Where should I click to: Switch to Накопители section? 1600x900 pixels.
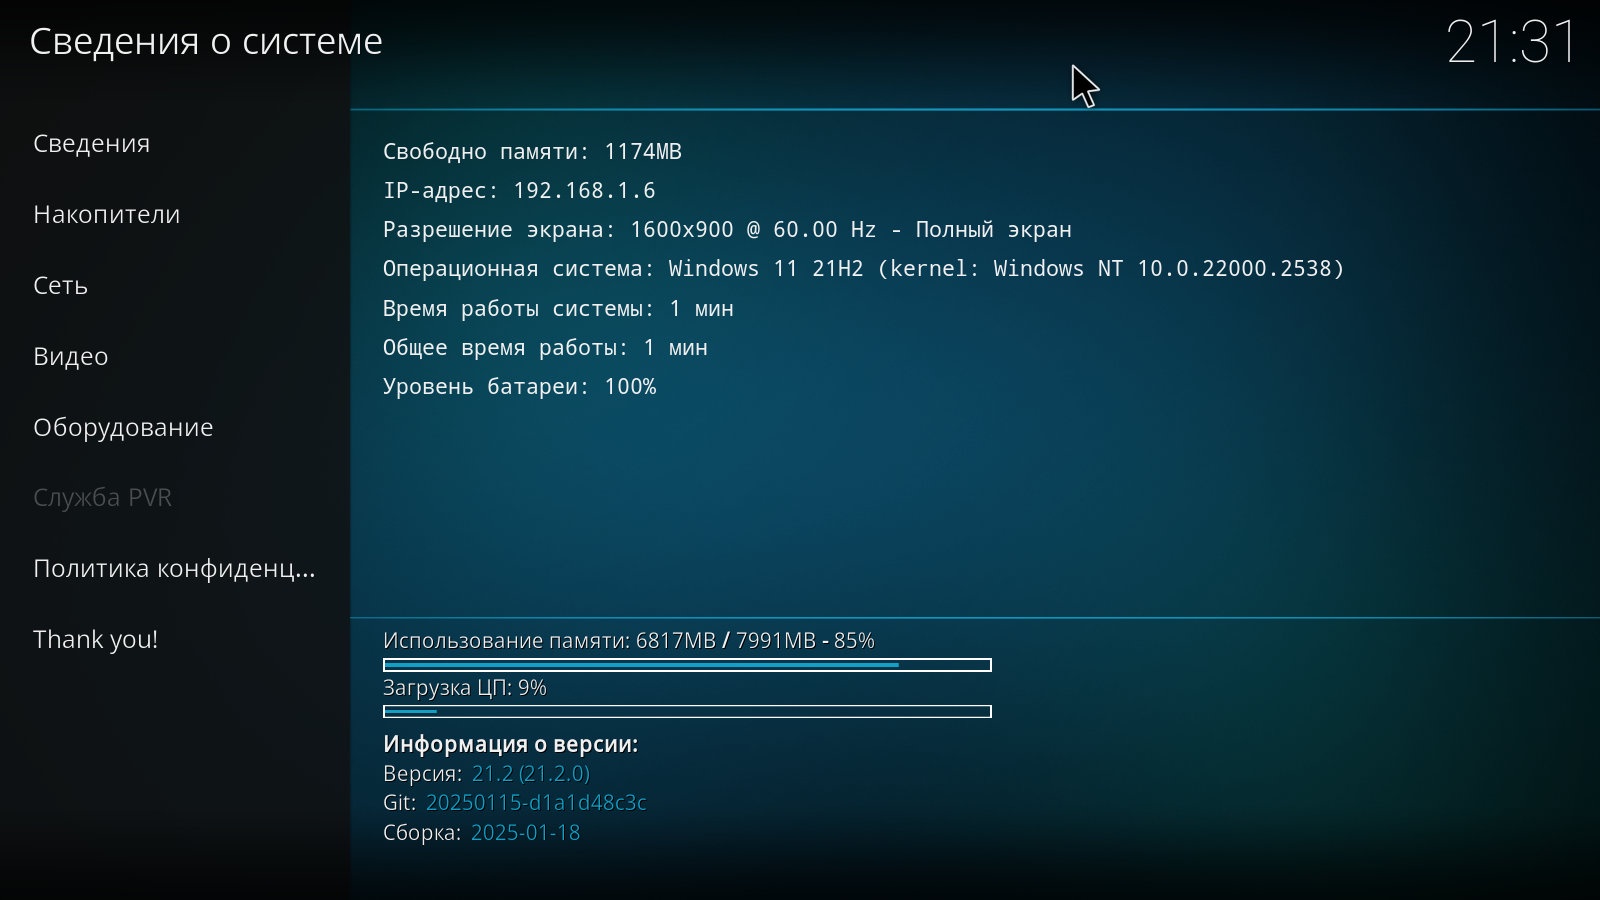click(106, 214)
